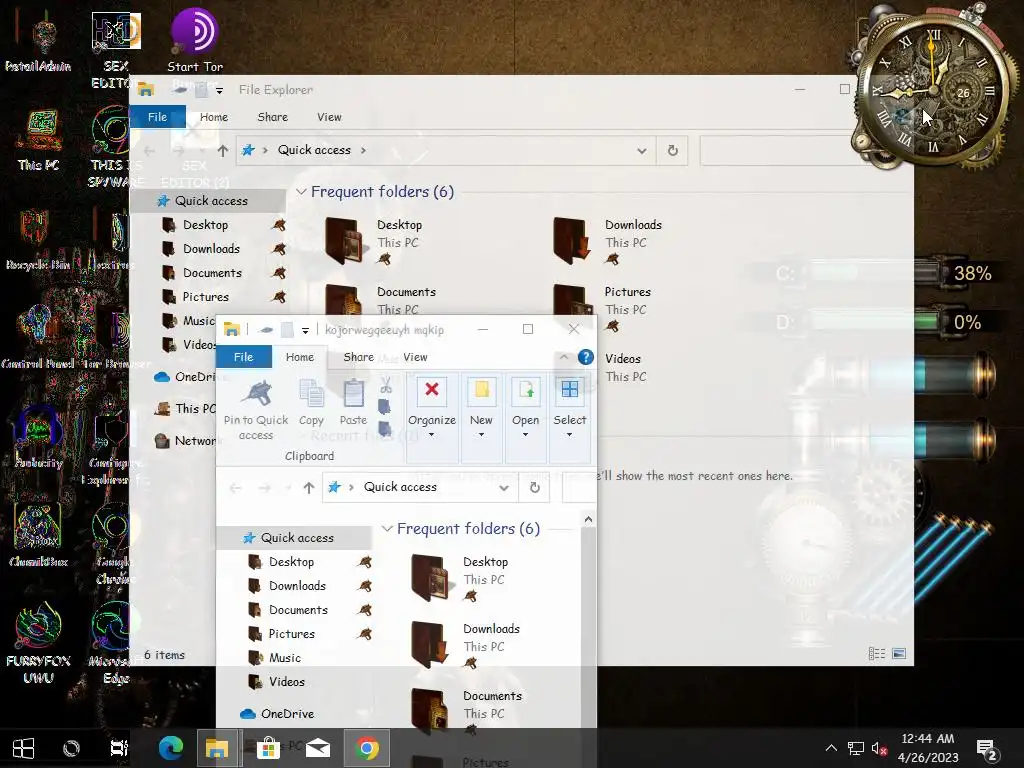Screen dimensions: 1024x768
Task: Open quick access toolbar dropdown in front window
Action: point(305,330)
